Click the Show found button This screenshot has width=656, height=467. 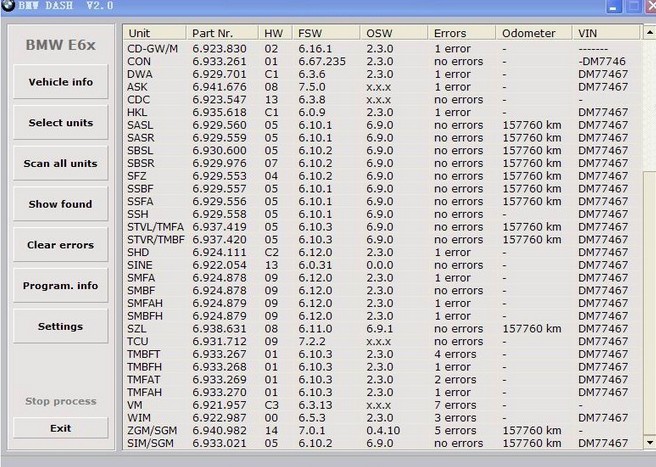61,204
